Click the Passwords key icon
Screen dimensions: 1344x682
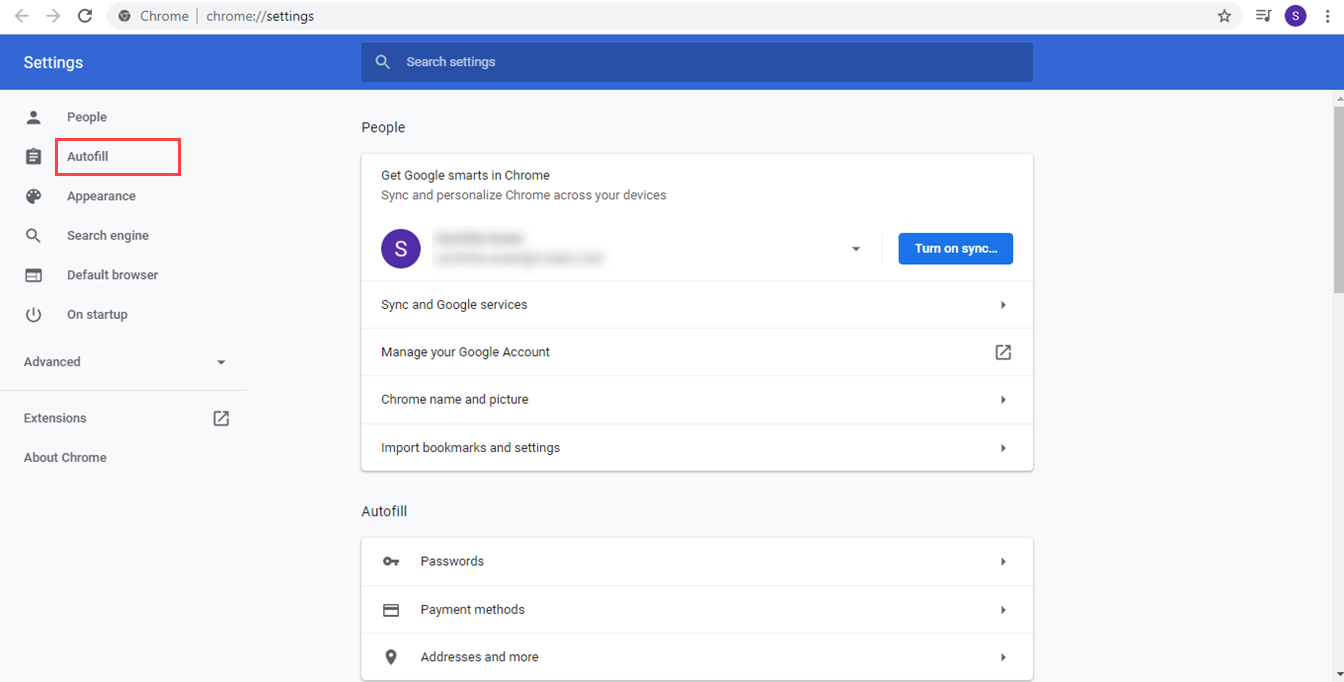coord(391,562)
